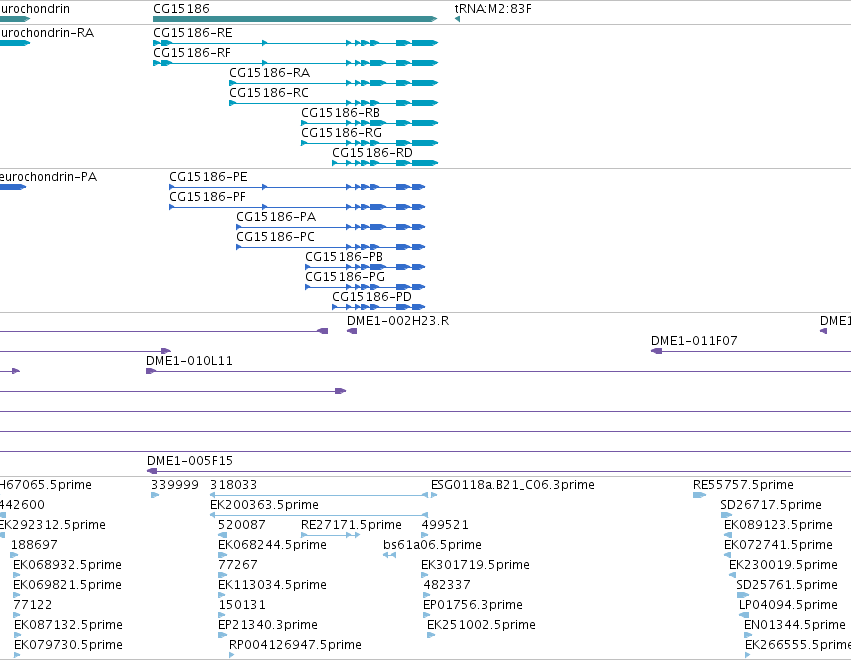Open the CG15186-PF protein label
This screenshot has height=660, width=851.
207,197
